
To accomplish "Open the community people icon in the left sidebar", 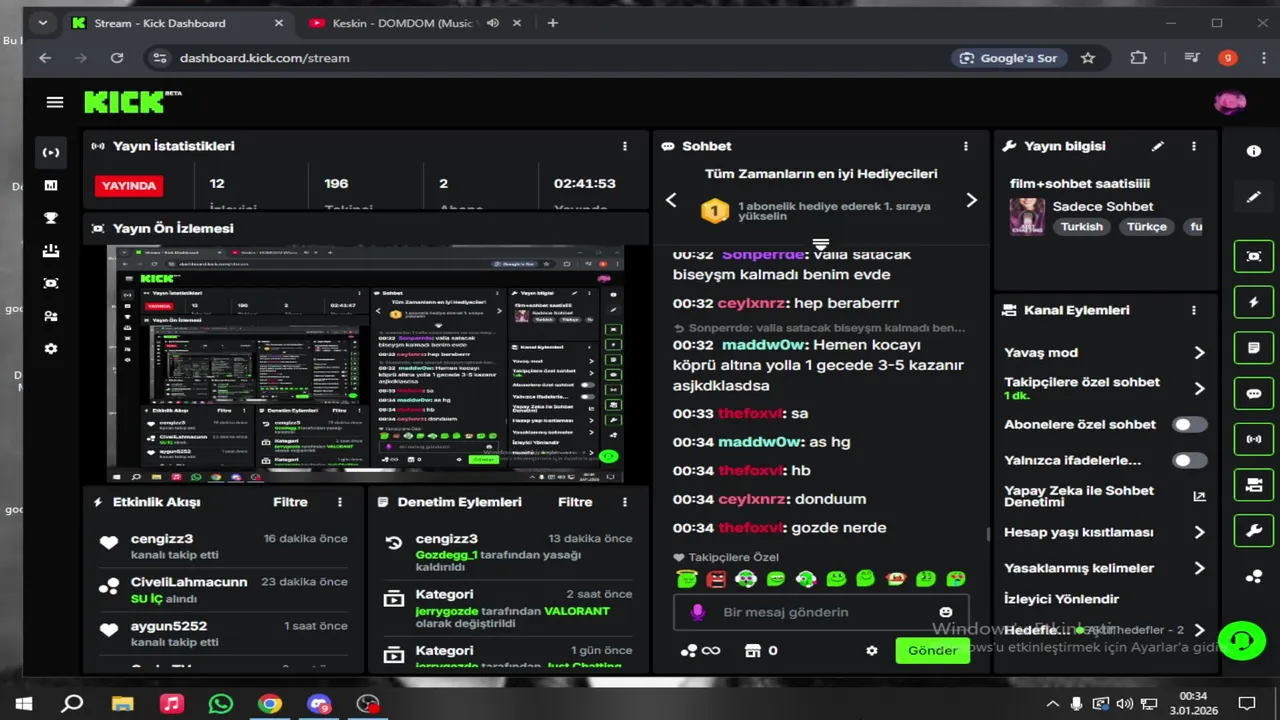I will tap(51, 316).
